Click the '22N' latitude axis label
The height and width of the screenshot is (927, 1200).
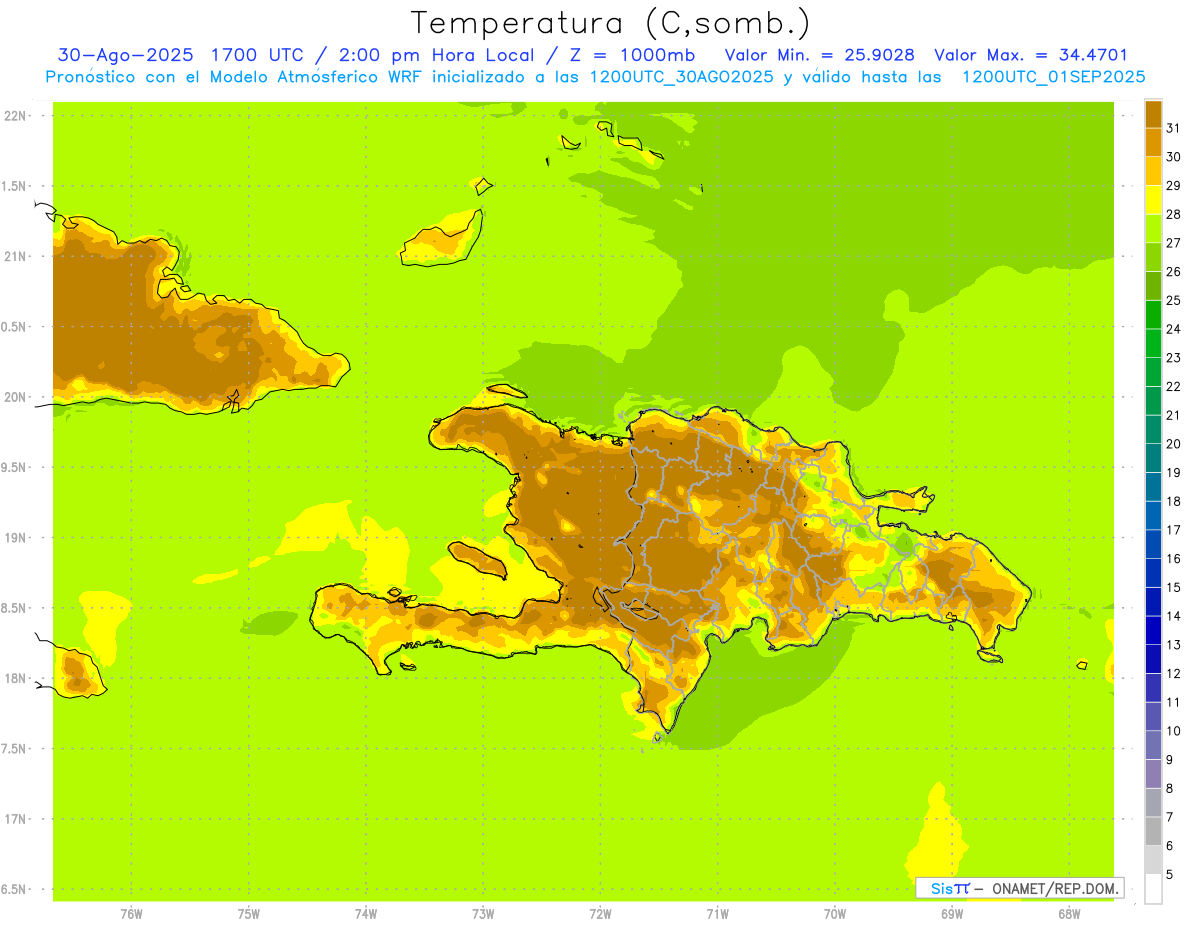tap(16, 116)
